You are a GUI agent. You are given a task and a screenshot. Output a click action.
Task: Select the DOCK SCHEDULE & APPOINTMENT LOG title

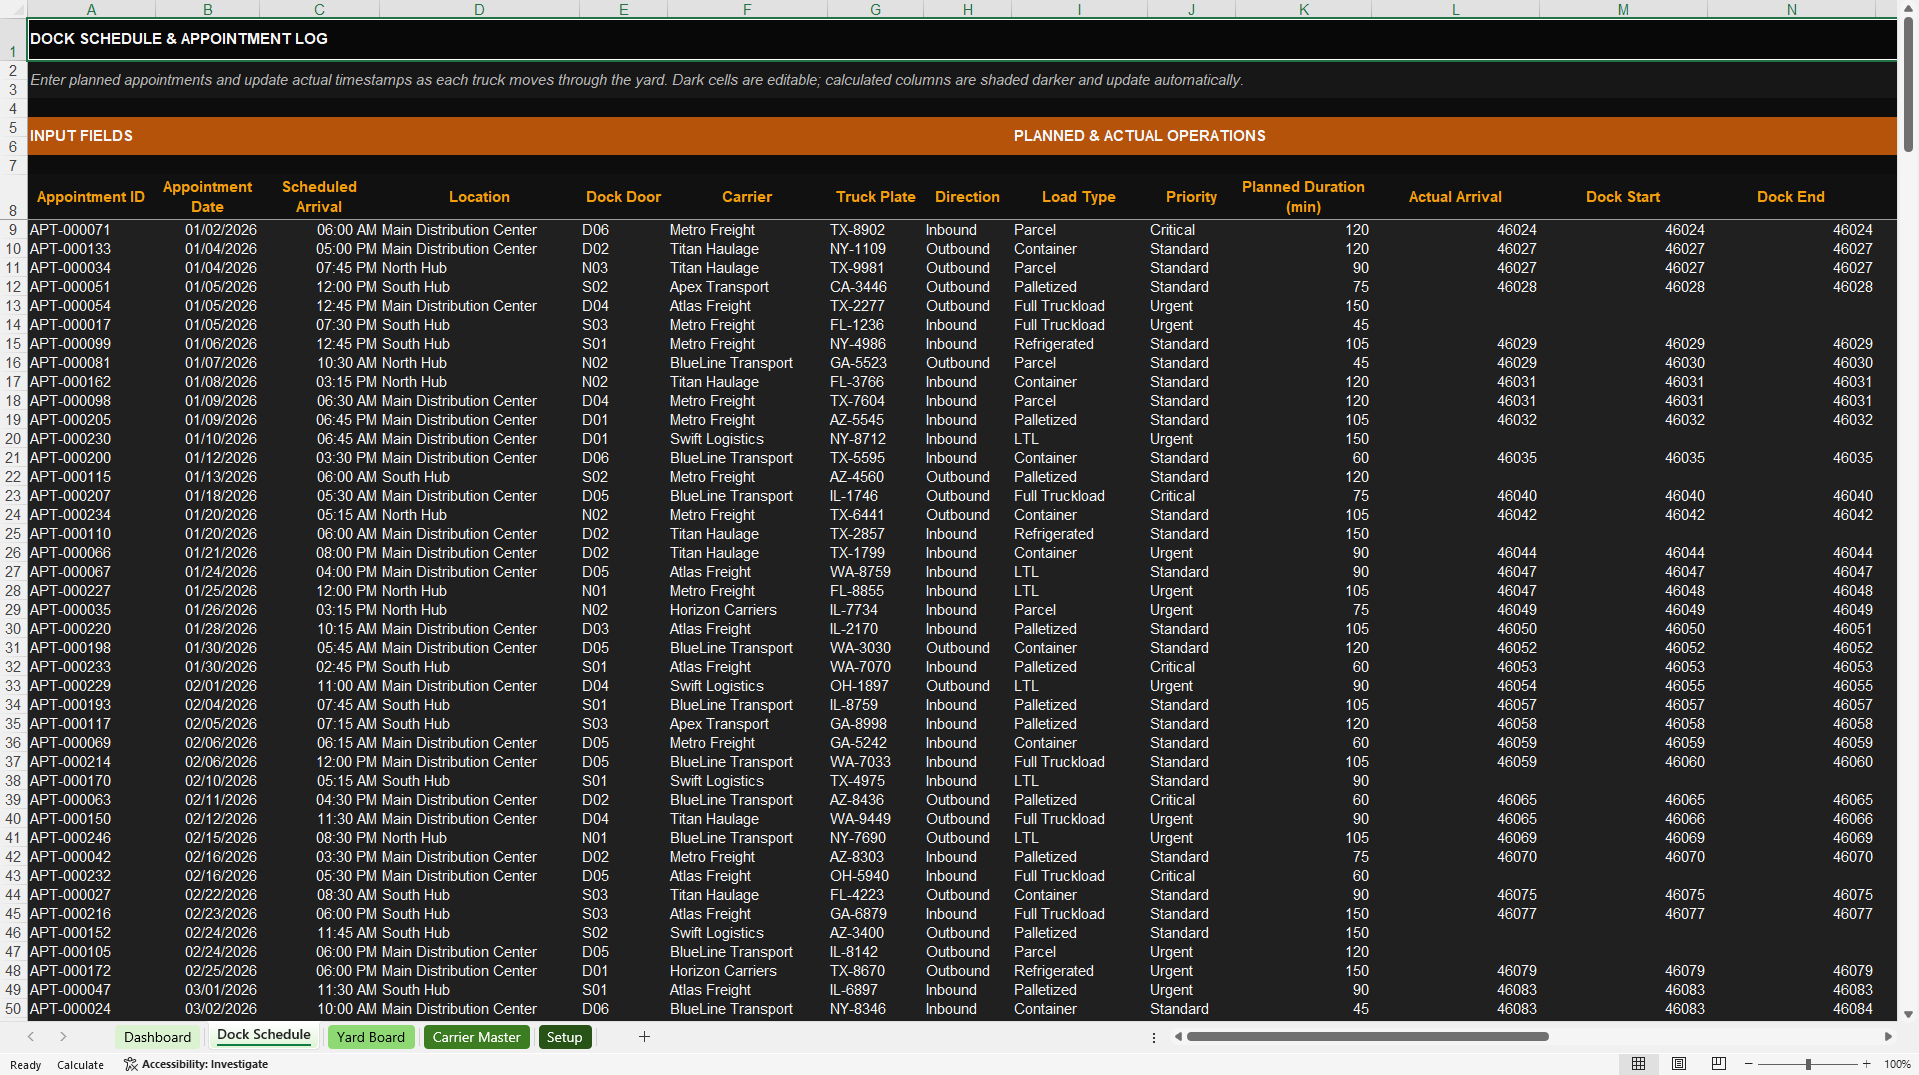point(179,39)
